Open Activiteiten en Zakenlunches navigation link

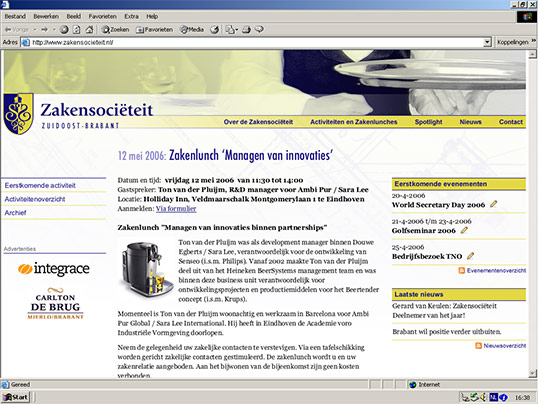tap(354, 122)
